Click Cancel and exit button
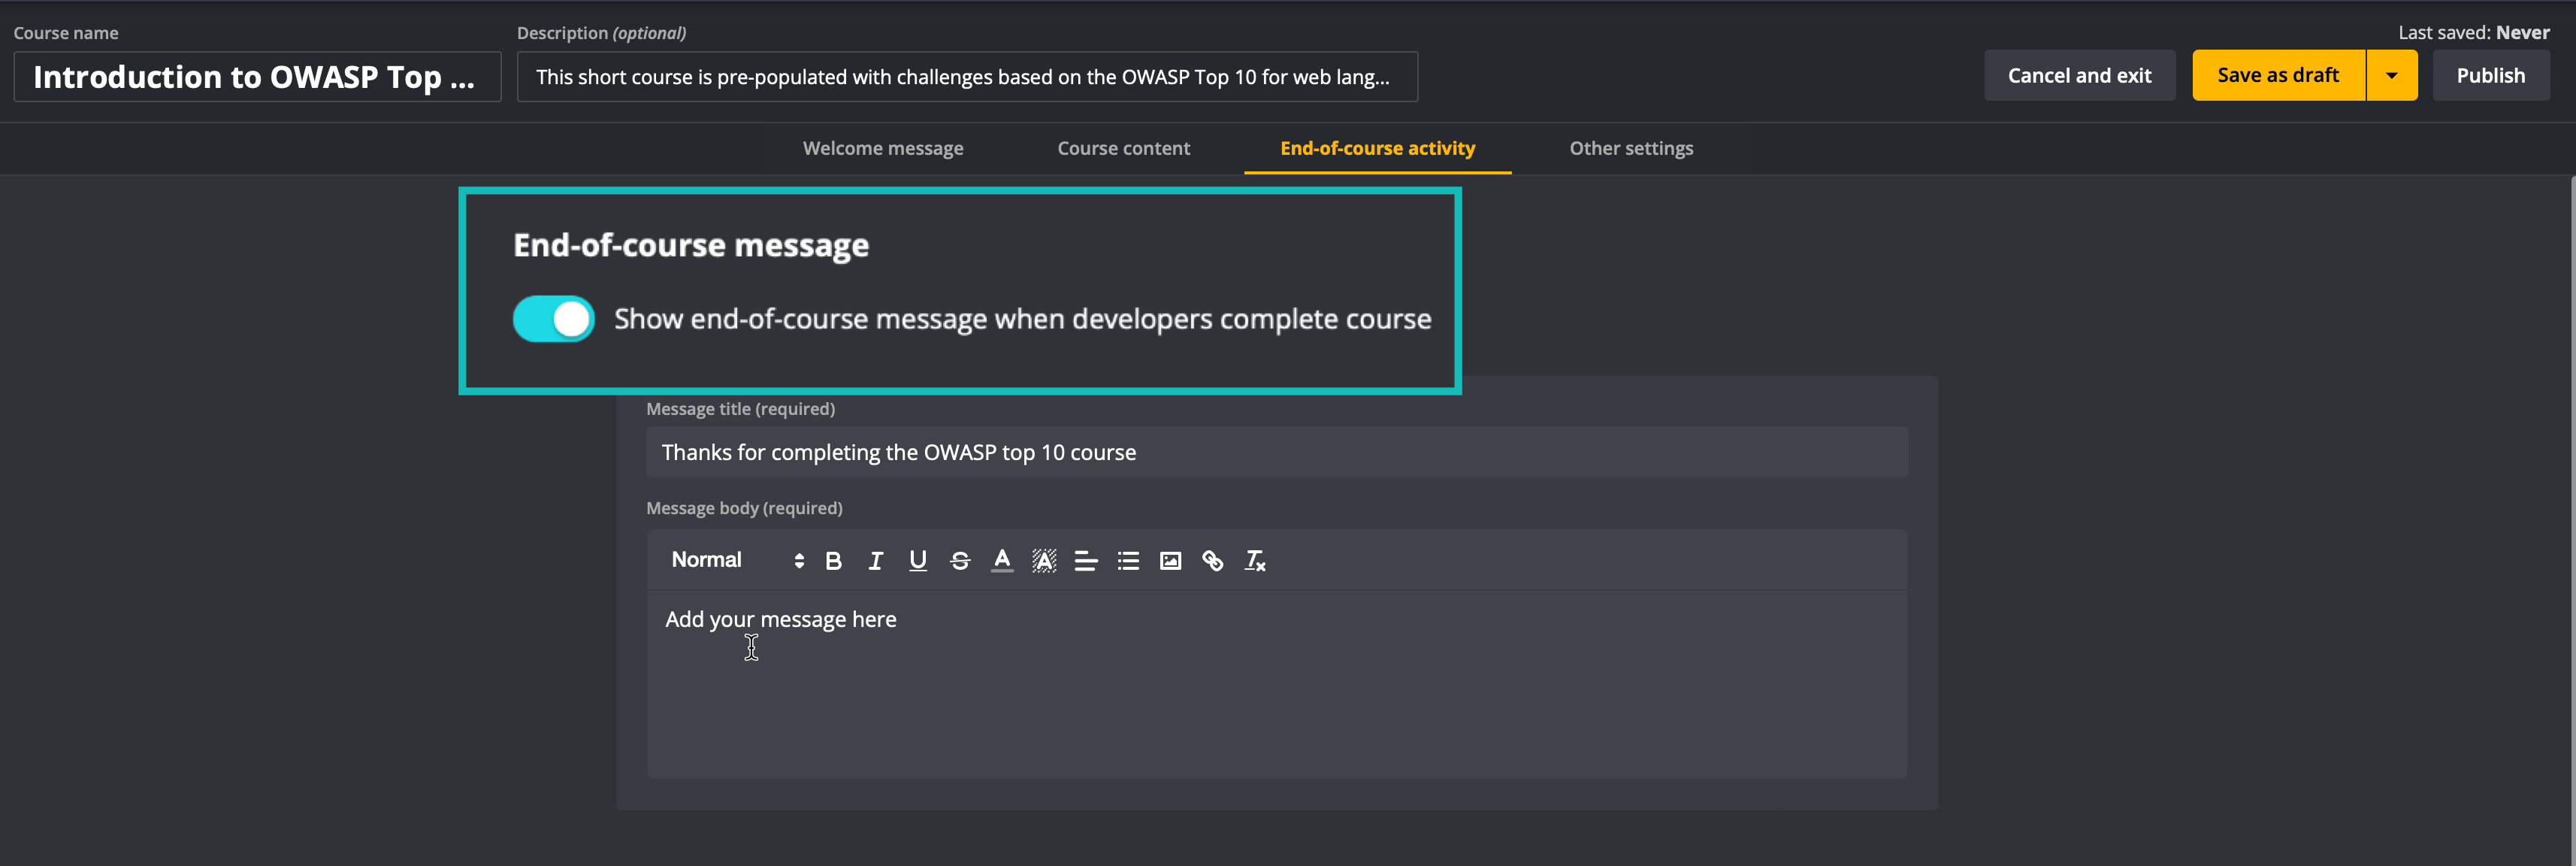Screen dimensions: 2576x866 [x=2079, y=76]
